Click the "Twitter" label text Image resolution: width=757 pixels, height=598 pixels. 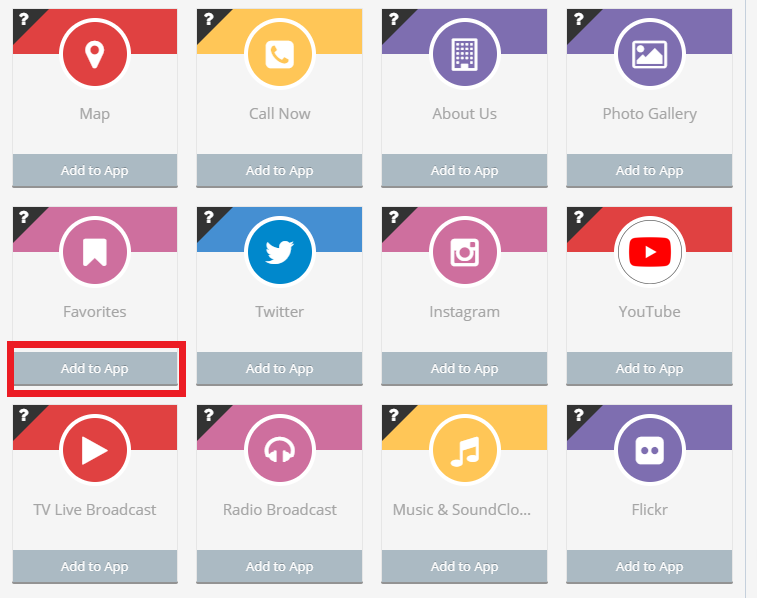point(280,312)
